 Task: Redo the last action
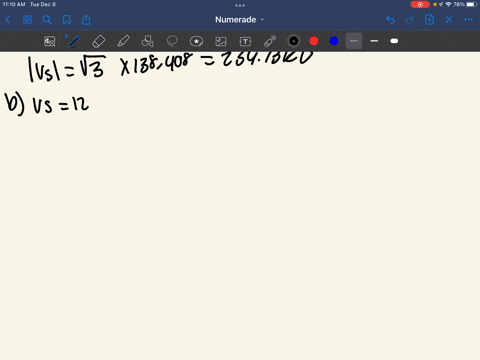[410, 20]
